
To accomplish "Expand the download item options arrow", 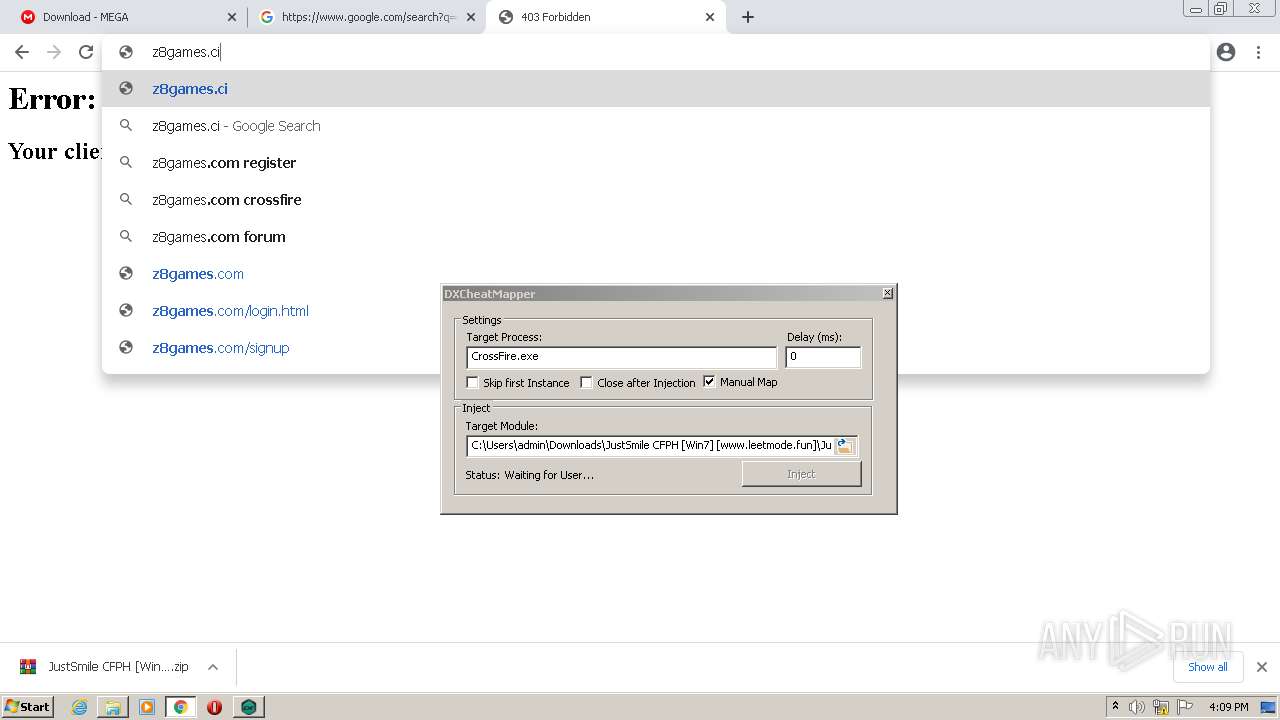I will (213, 667).
